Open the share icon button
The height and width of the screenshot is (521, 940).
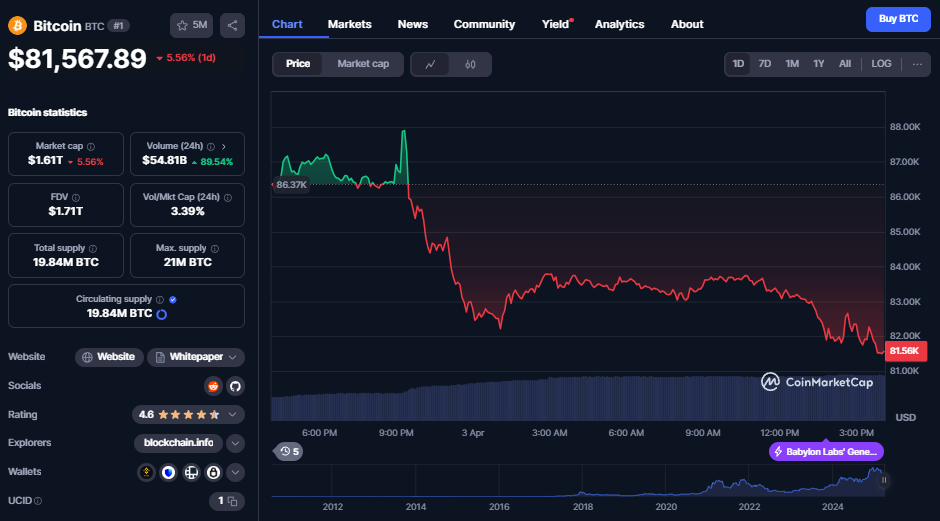(233, 25)
